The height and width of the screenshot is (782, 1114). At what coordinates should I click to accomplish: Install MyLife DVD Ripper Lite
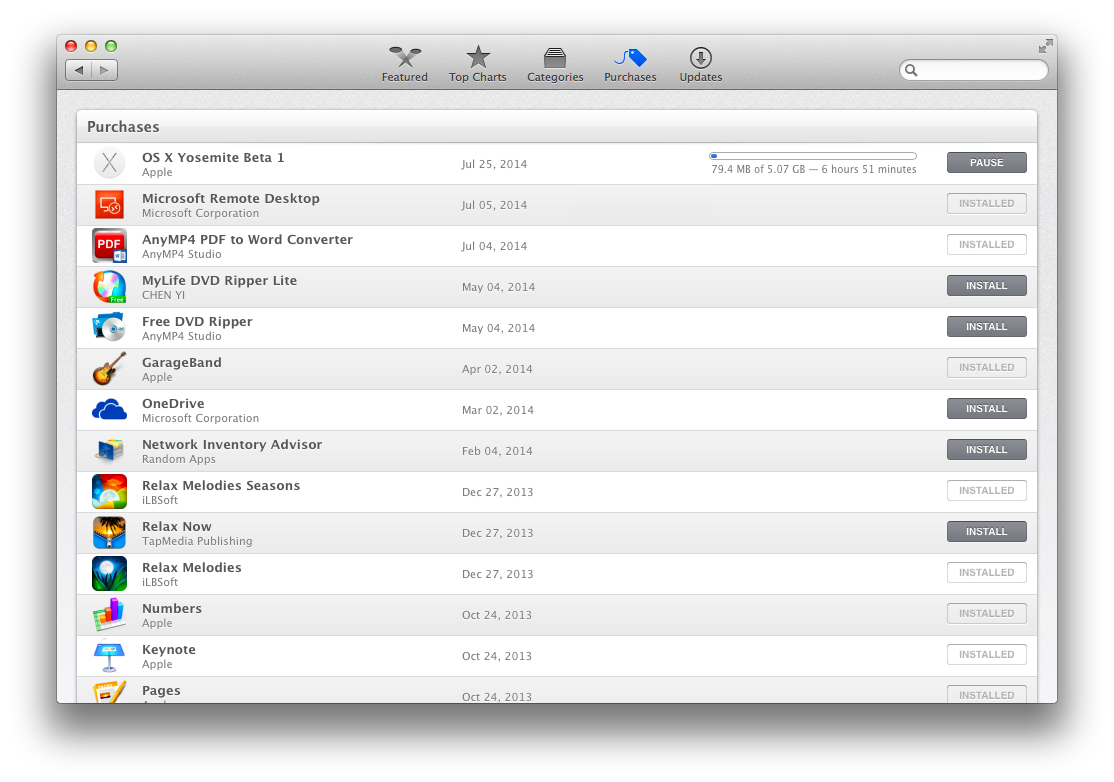(986, 286)
